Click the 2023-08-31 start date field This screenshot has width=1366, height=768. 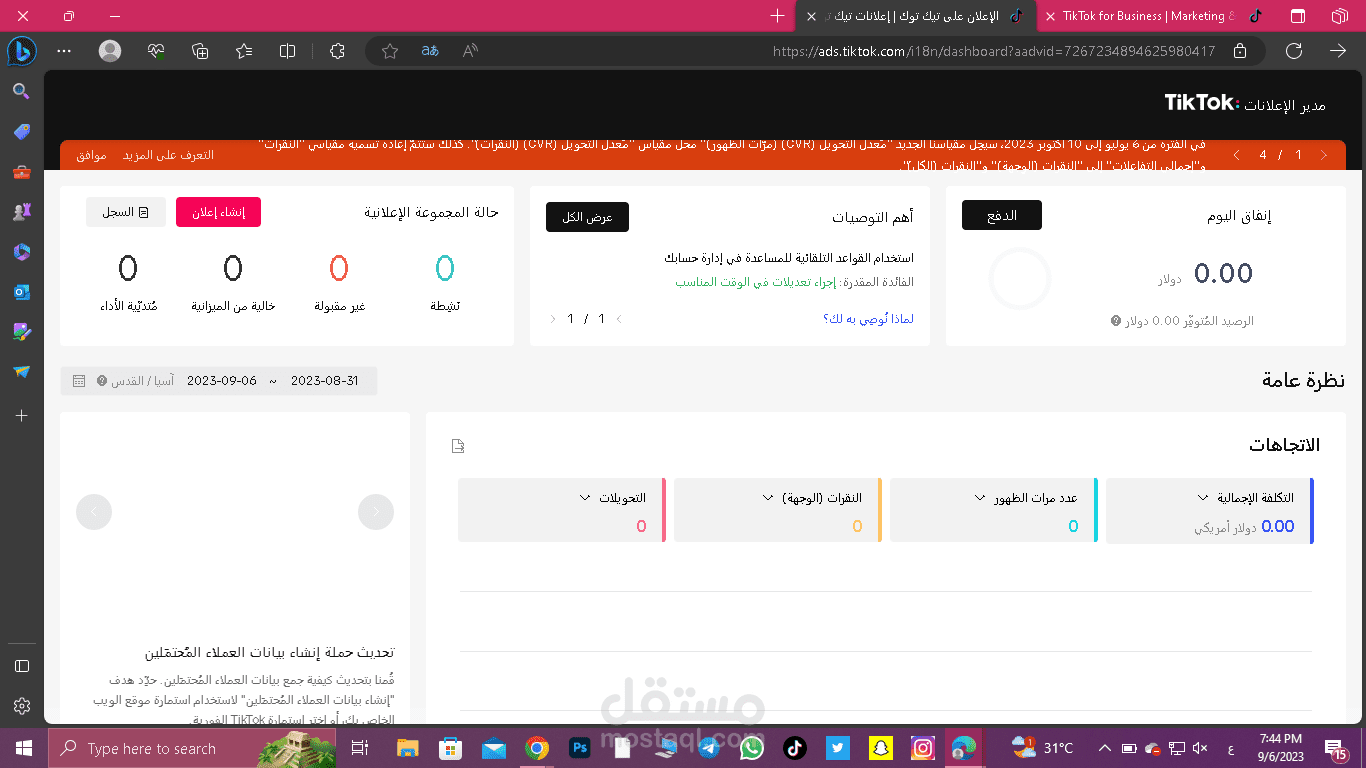[x=324, y=381]
